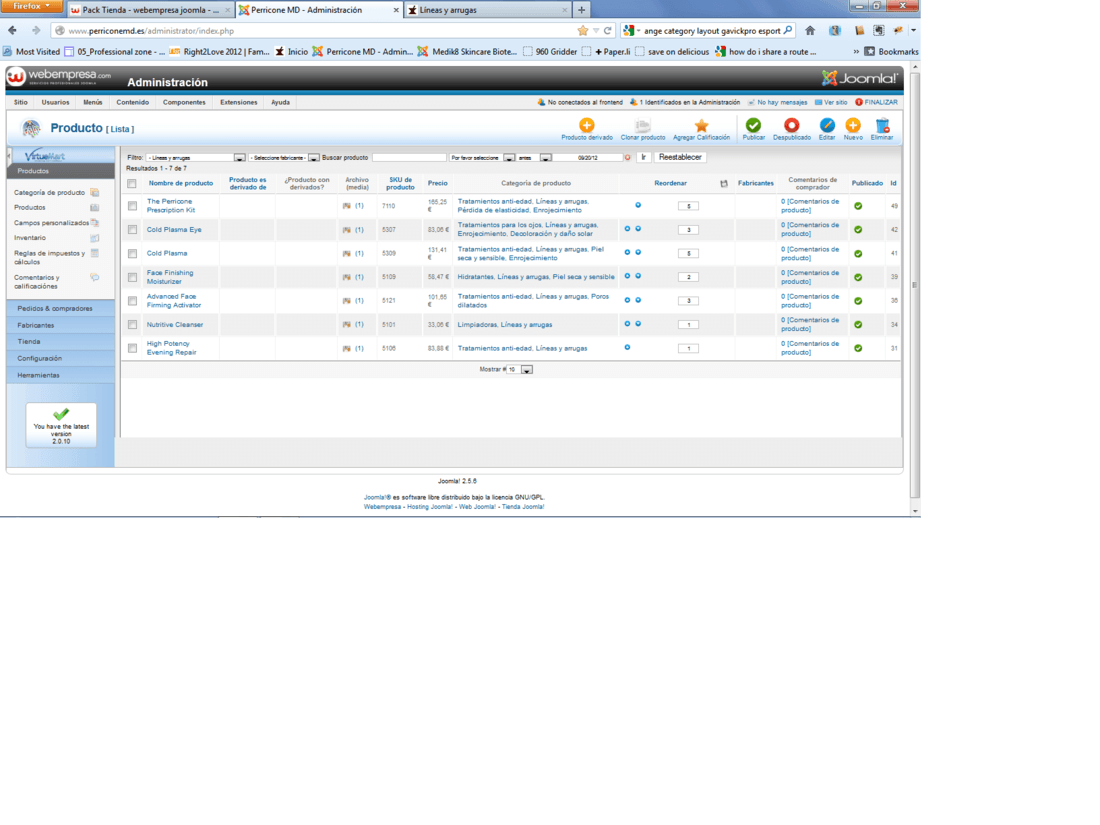This screenshot has height=825, width=1100.
Task: Click published status icon for Face Finishing Moisturizer
Action: 858,277
